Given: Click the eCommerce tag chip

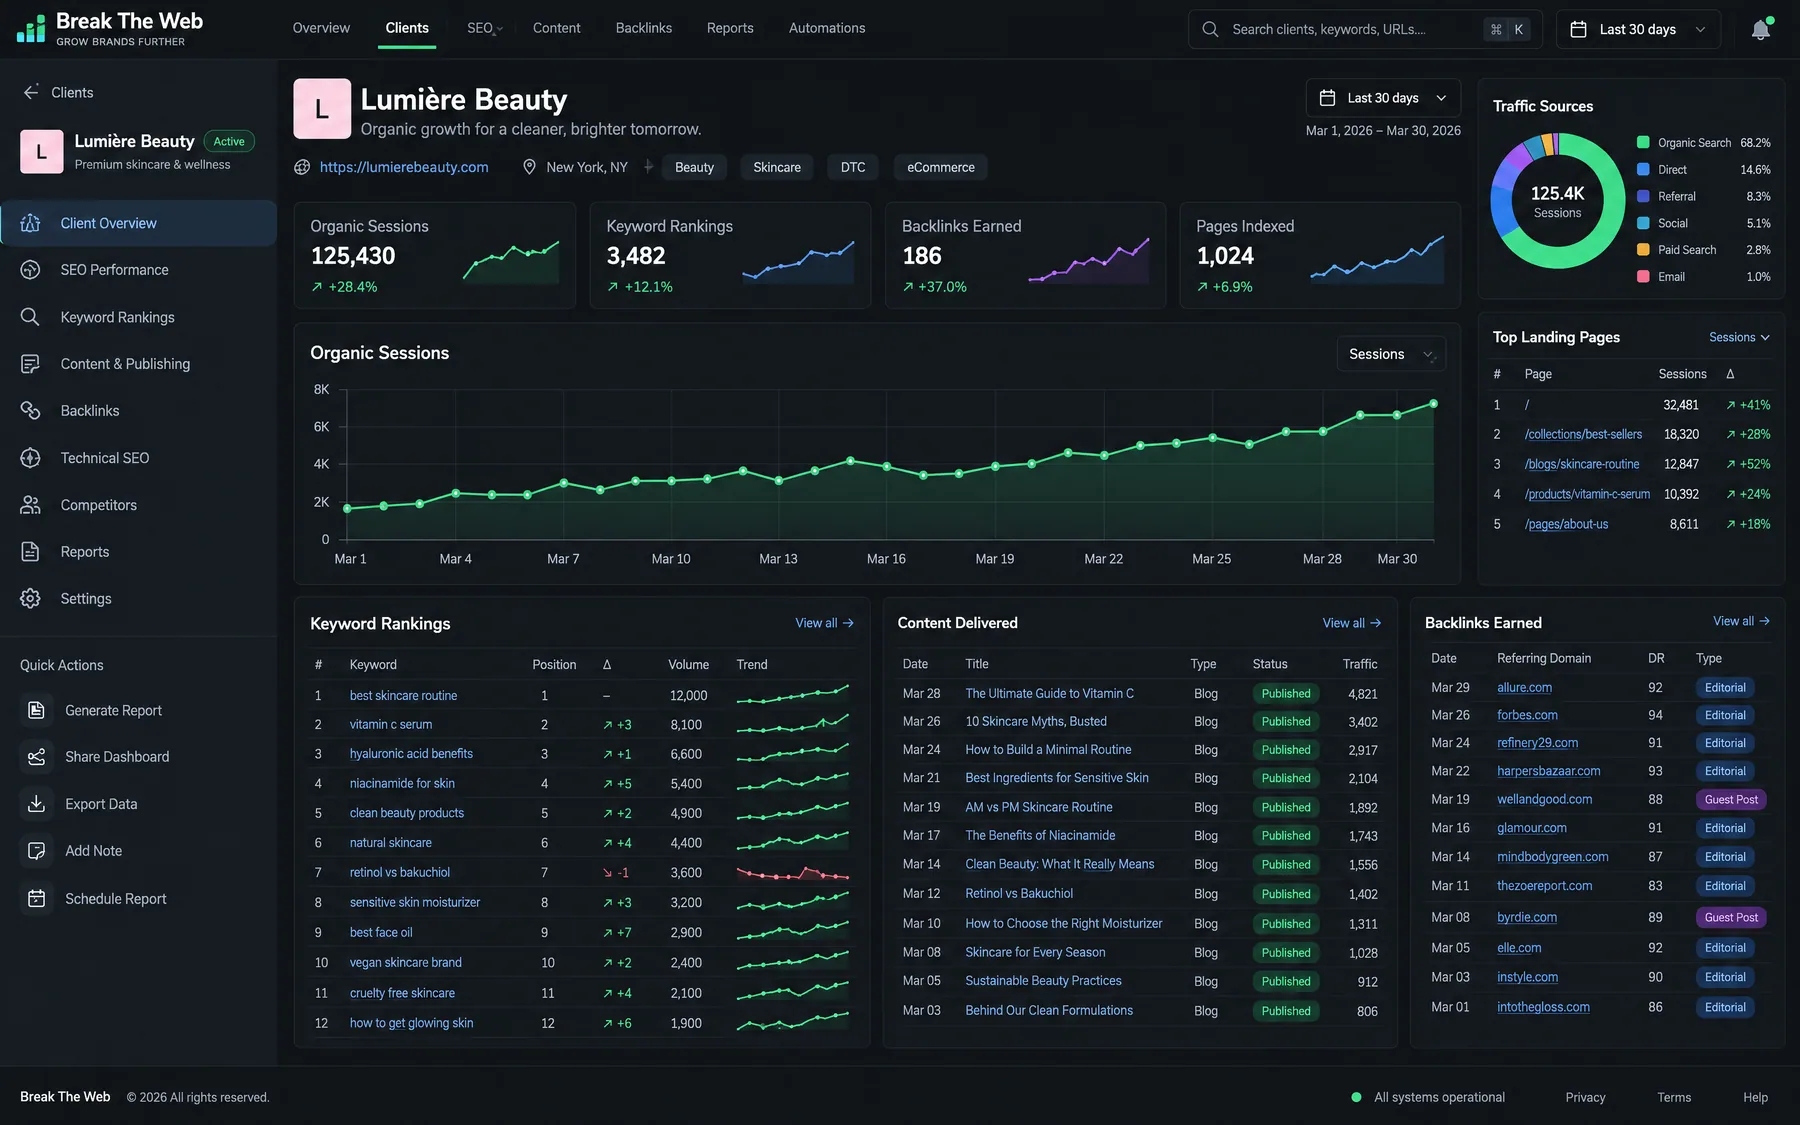Looking at the screenshot, I should [941, 167].
